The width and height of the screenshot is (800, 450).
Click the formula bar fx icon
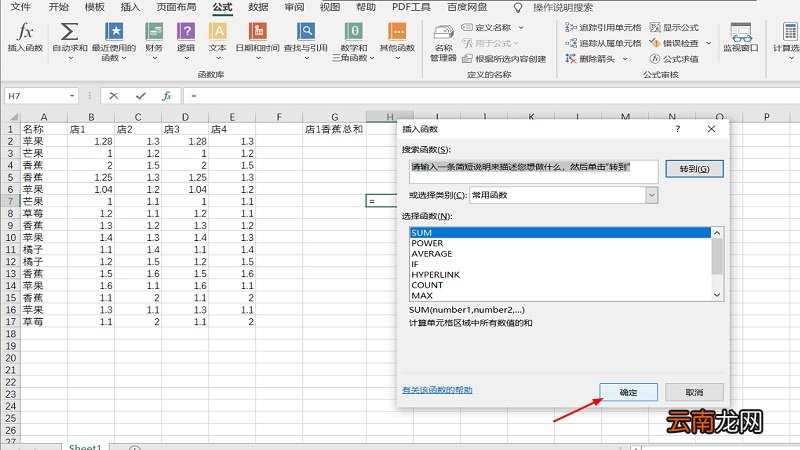(x=167, y=96)
